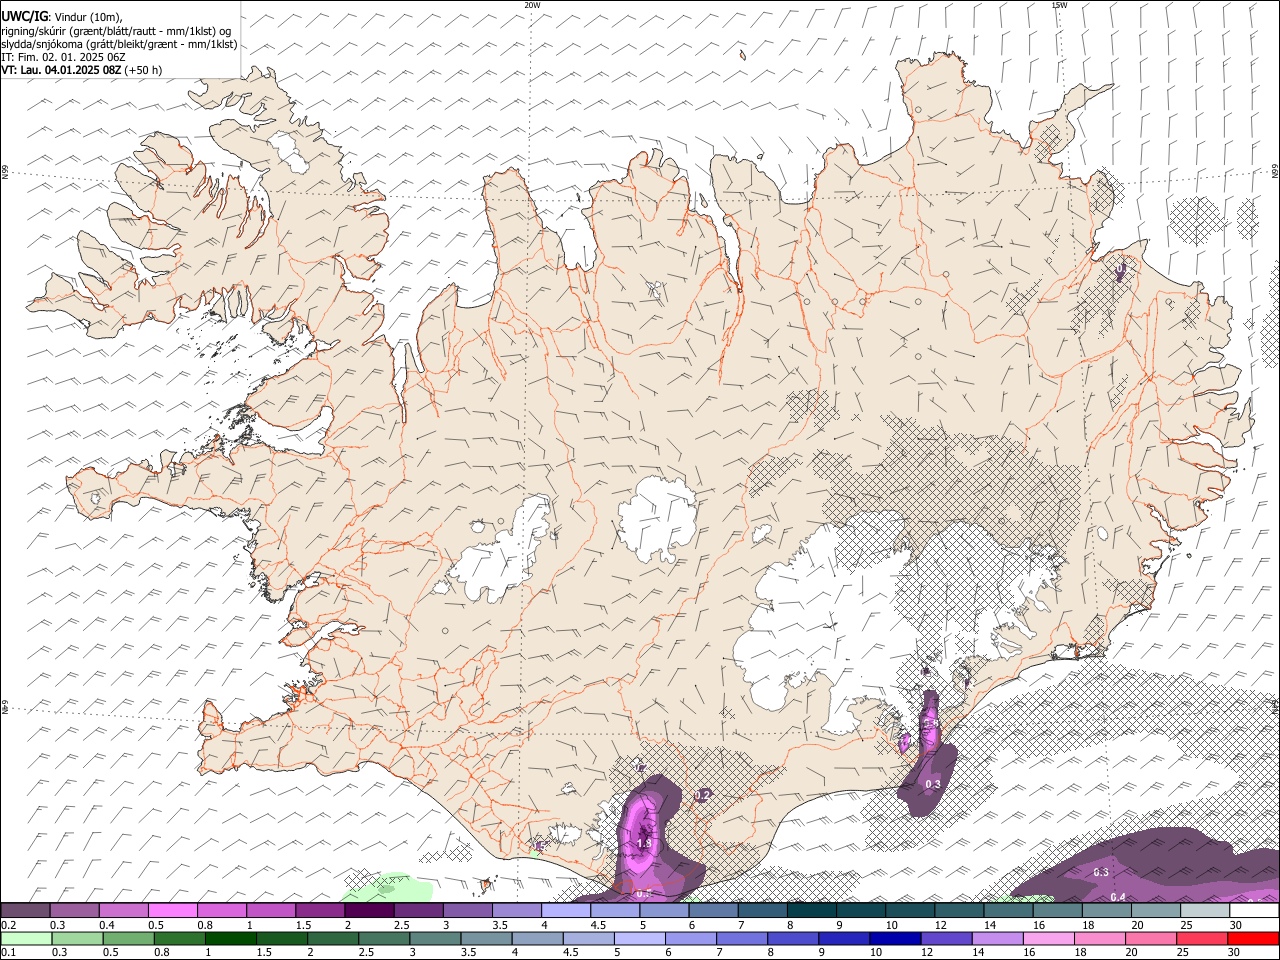Click the light blue 4 swatch, upper legend row
The width and height of the screenshot is (1280, 960).
coord(565,911)
